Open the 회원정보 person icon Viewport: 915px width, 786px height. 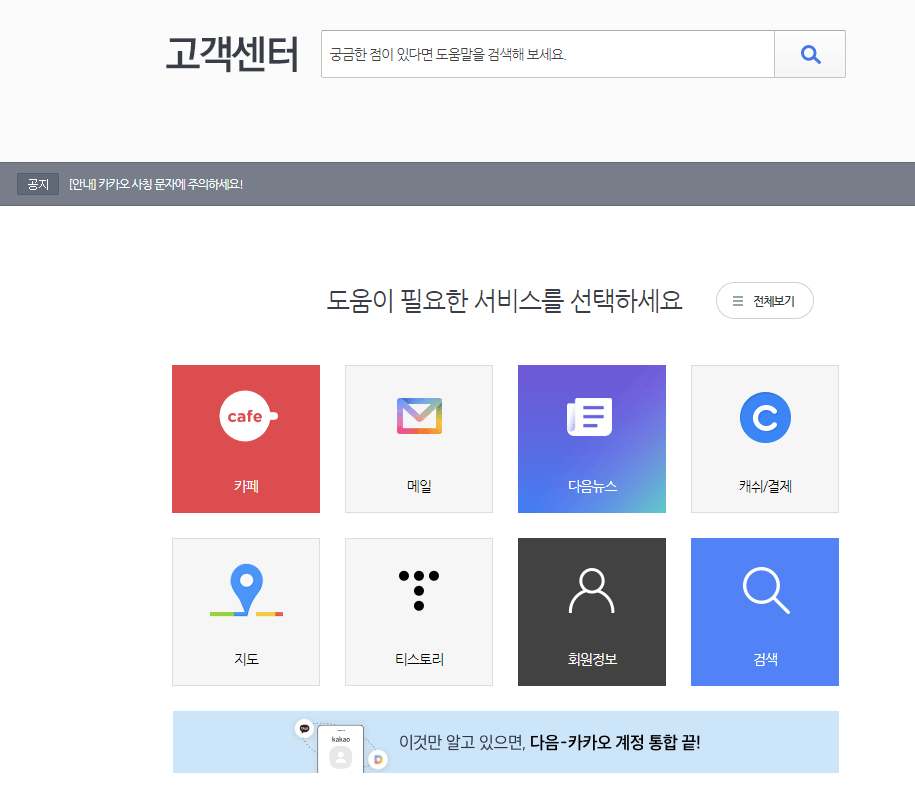[x=592, y=591]
